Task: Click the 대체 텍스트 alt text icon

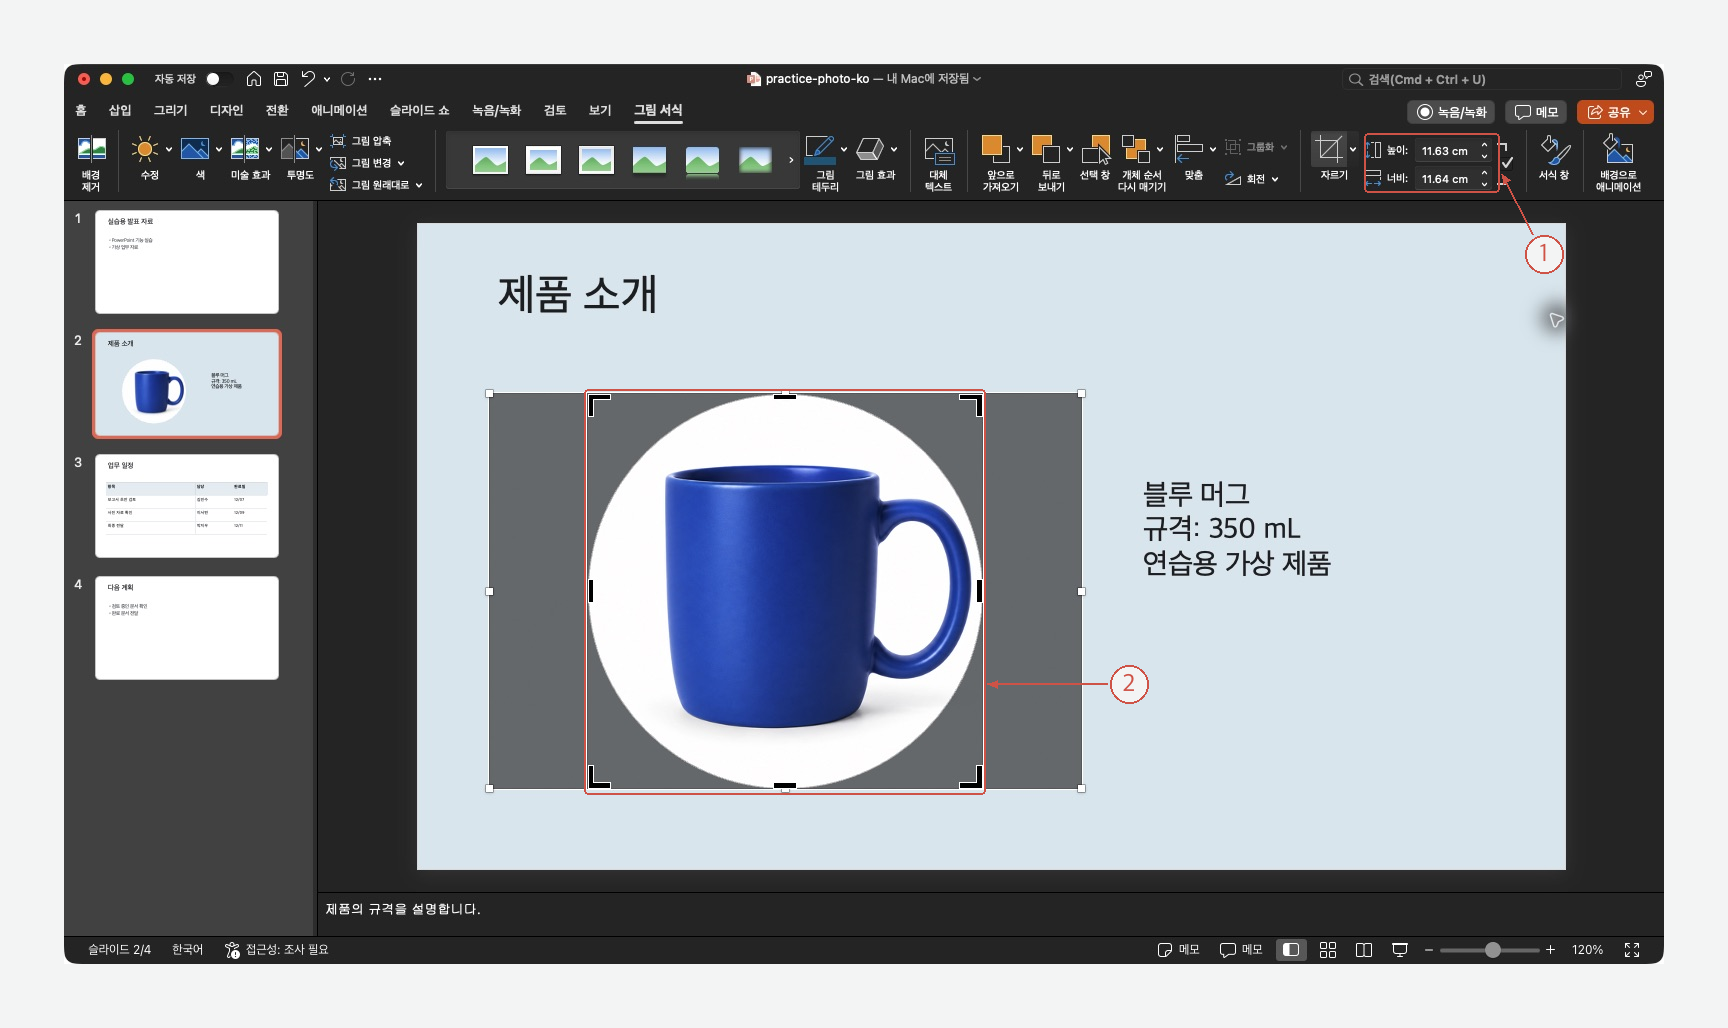Action: click(x=938, y=151)
